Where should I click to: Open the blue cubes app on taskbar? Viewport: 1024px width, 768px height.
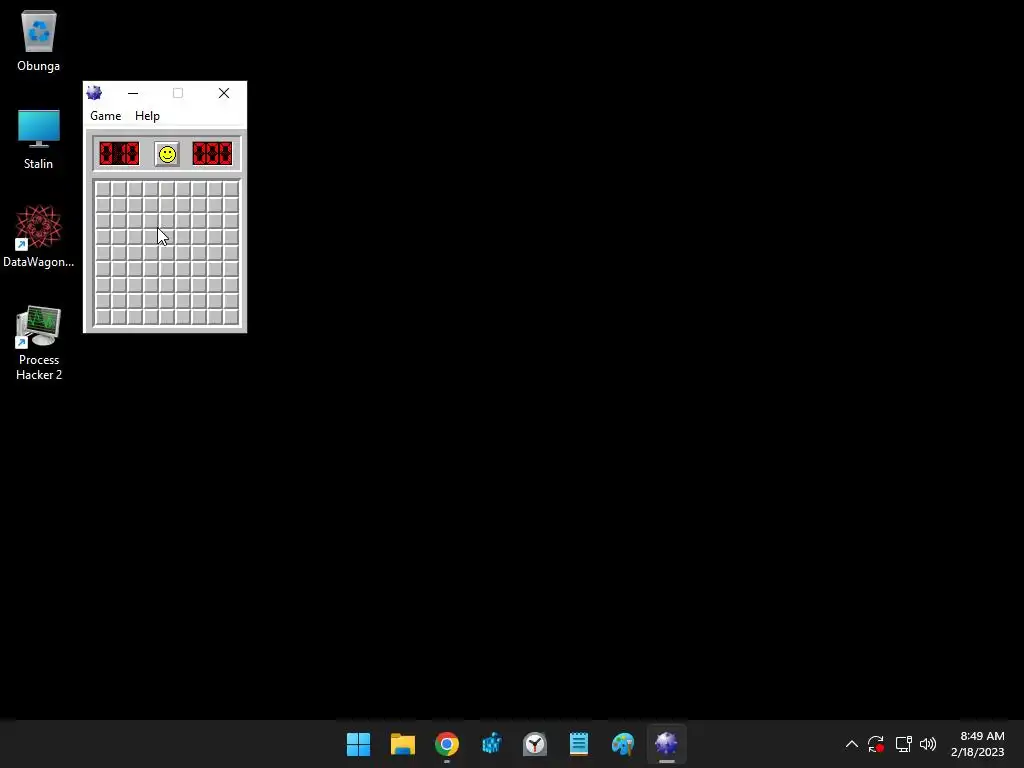pos(491,744)
